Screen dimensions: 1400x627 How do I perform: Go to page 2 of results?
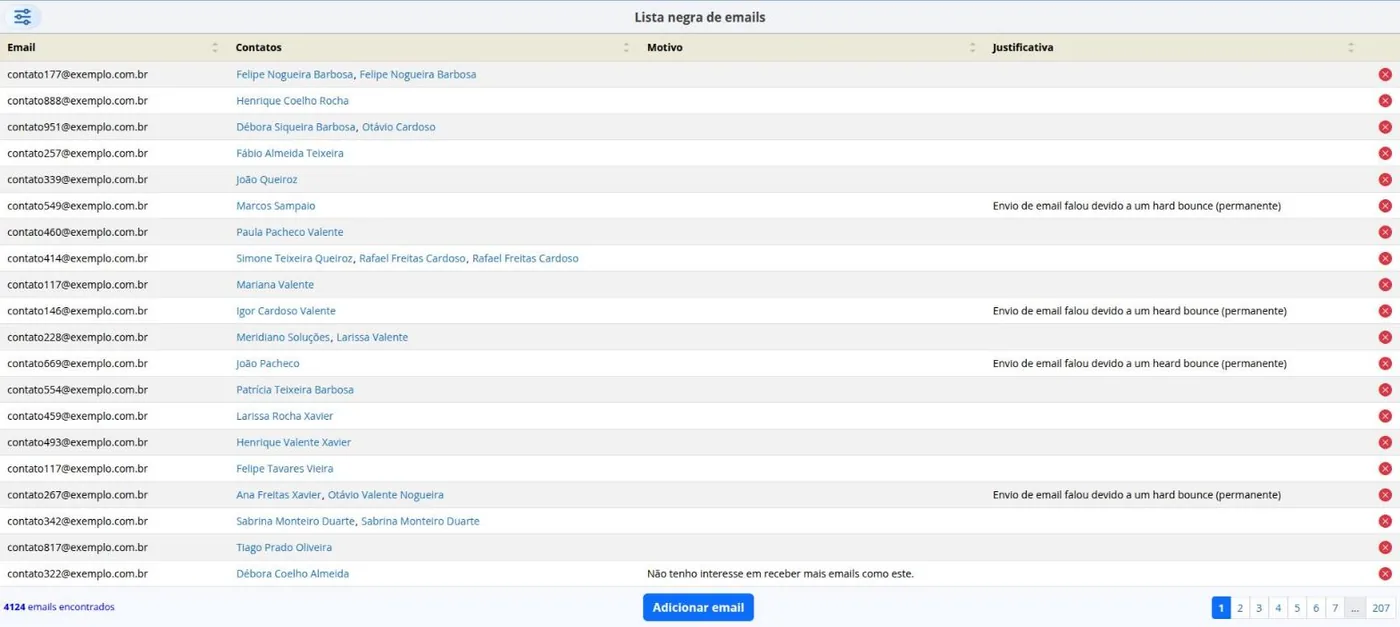click(1240, 608)
